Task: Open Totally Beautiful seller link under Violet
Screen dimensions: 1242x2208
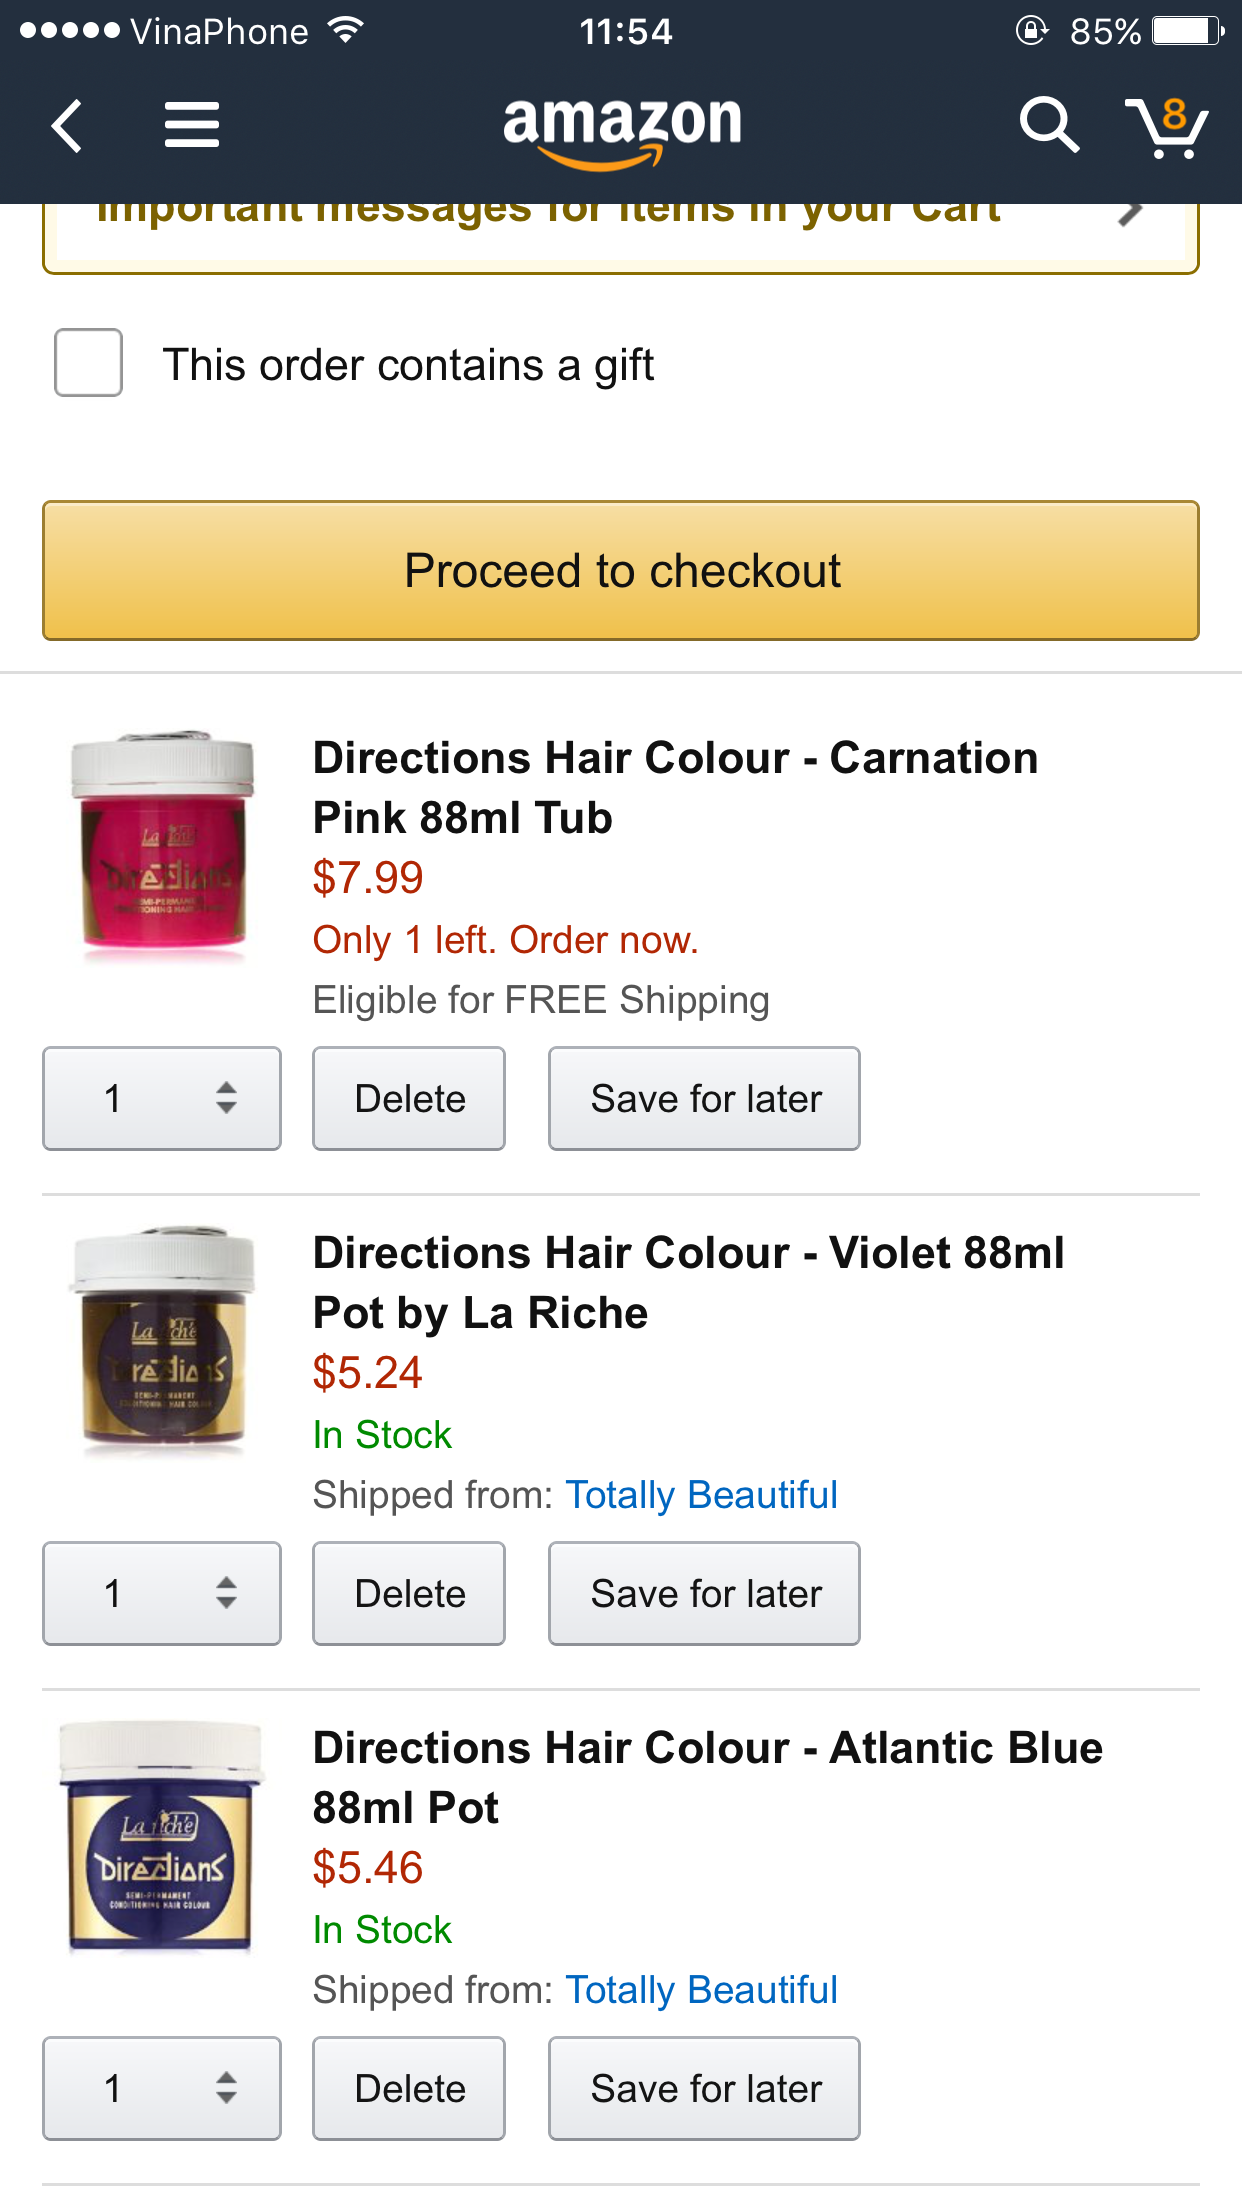Action: pos(701,1495)
